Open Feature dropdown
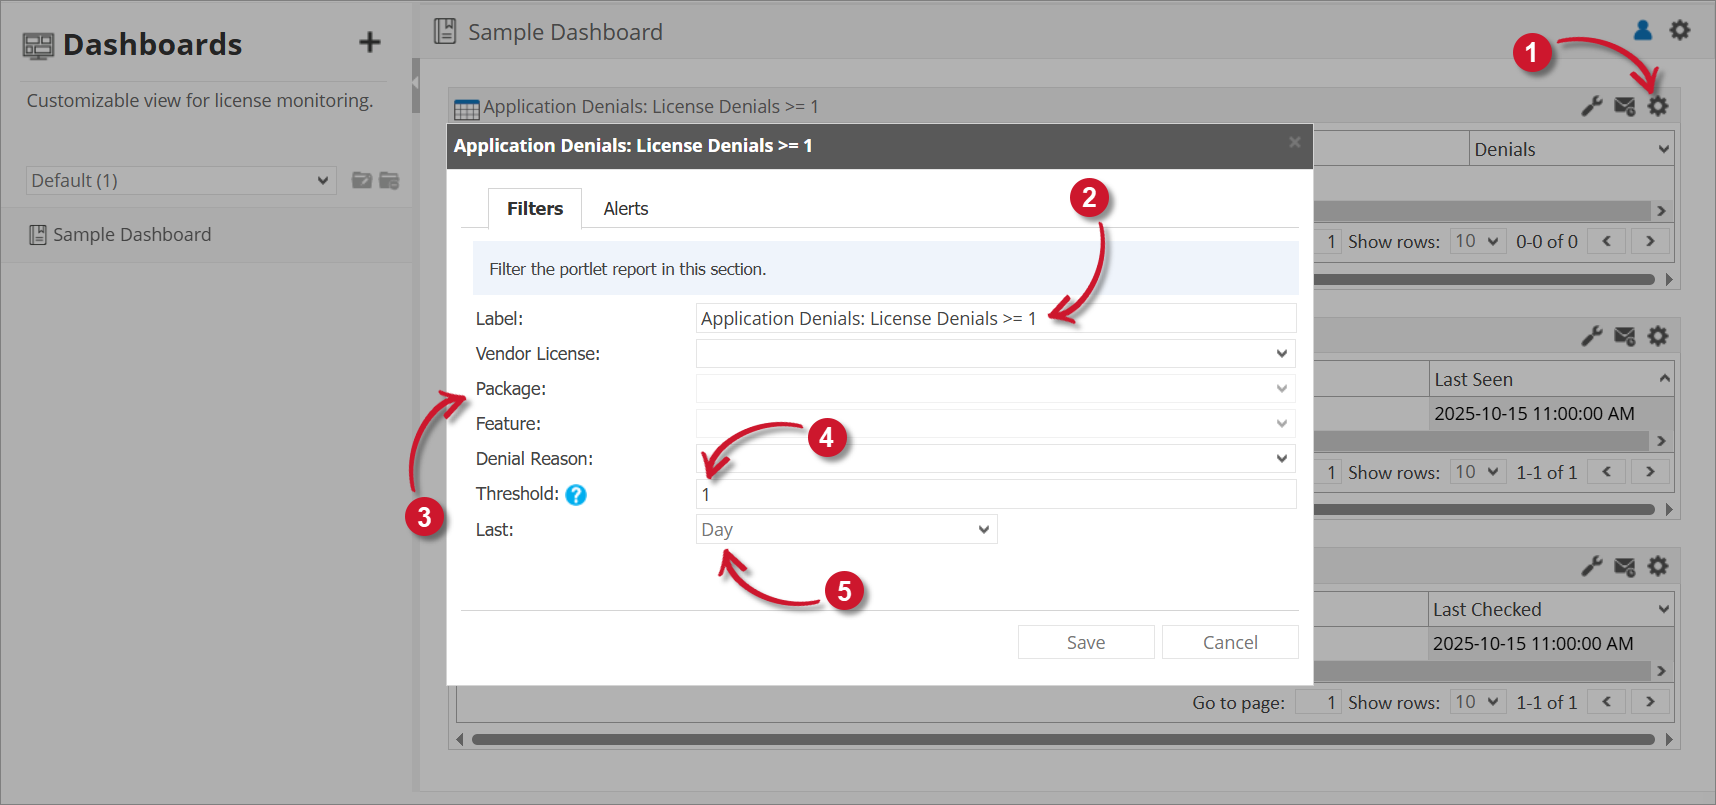1716x805 pixels. coord(996,423)
